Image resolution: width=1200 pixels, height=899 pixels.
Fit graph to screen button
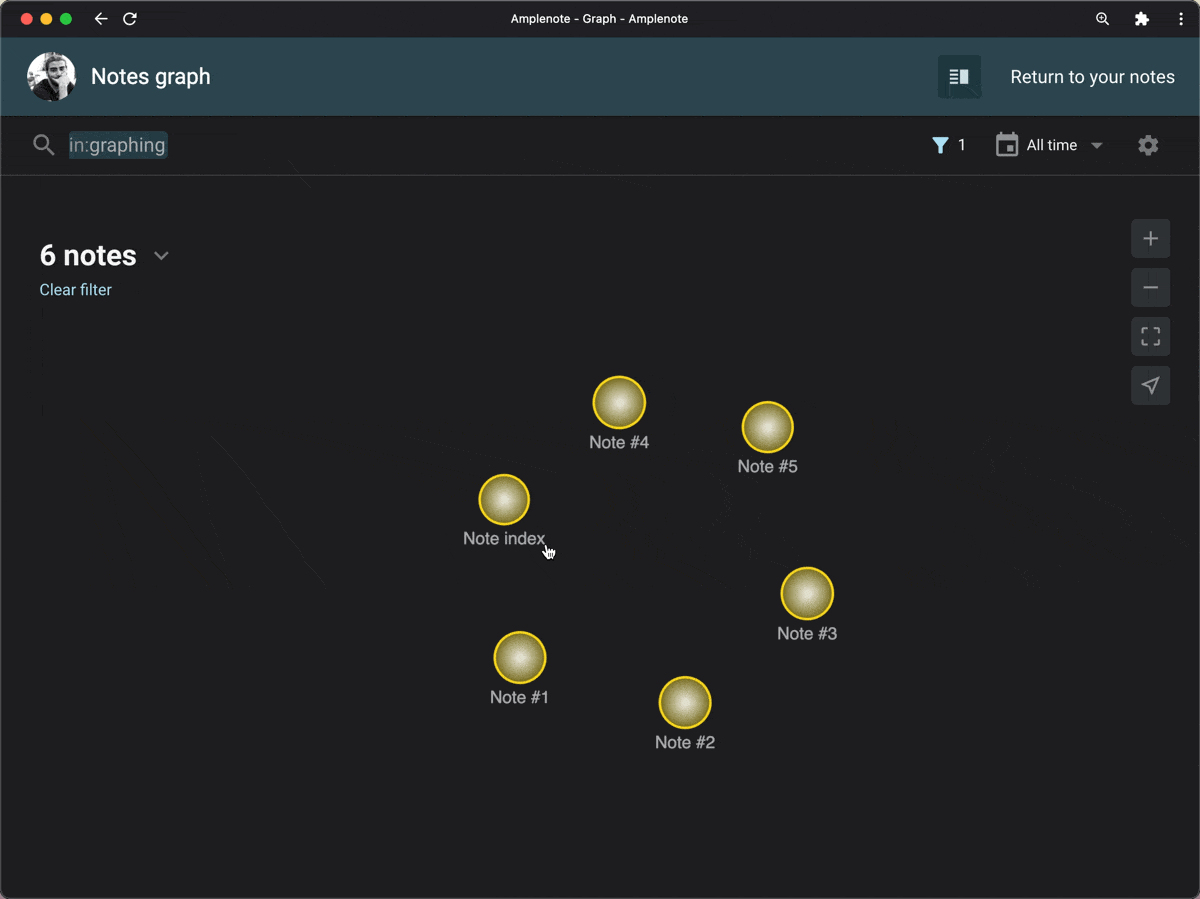[x=1151, y=337]
